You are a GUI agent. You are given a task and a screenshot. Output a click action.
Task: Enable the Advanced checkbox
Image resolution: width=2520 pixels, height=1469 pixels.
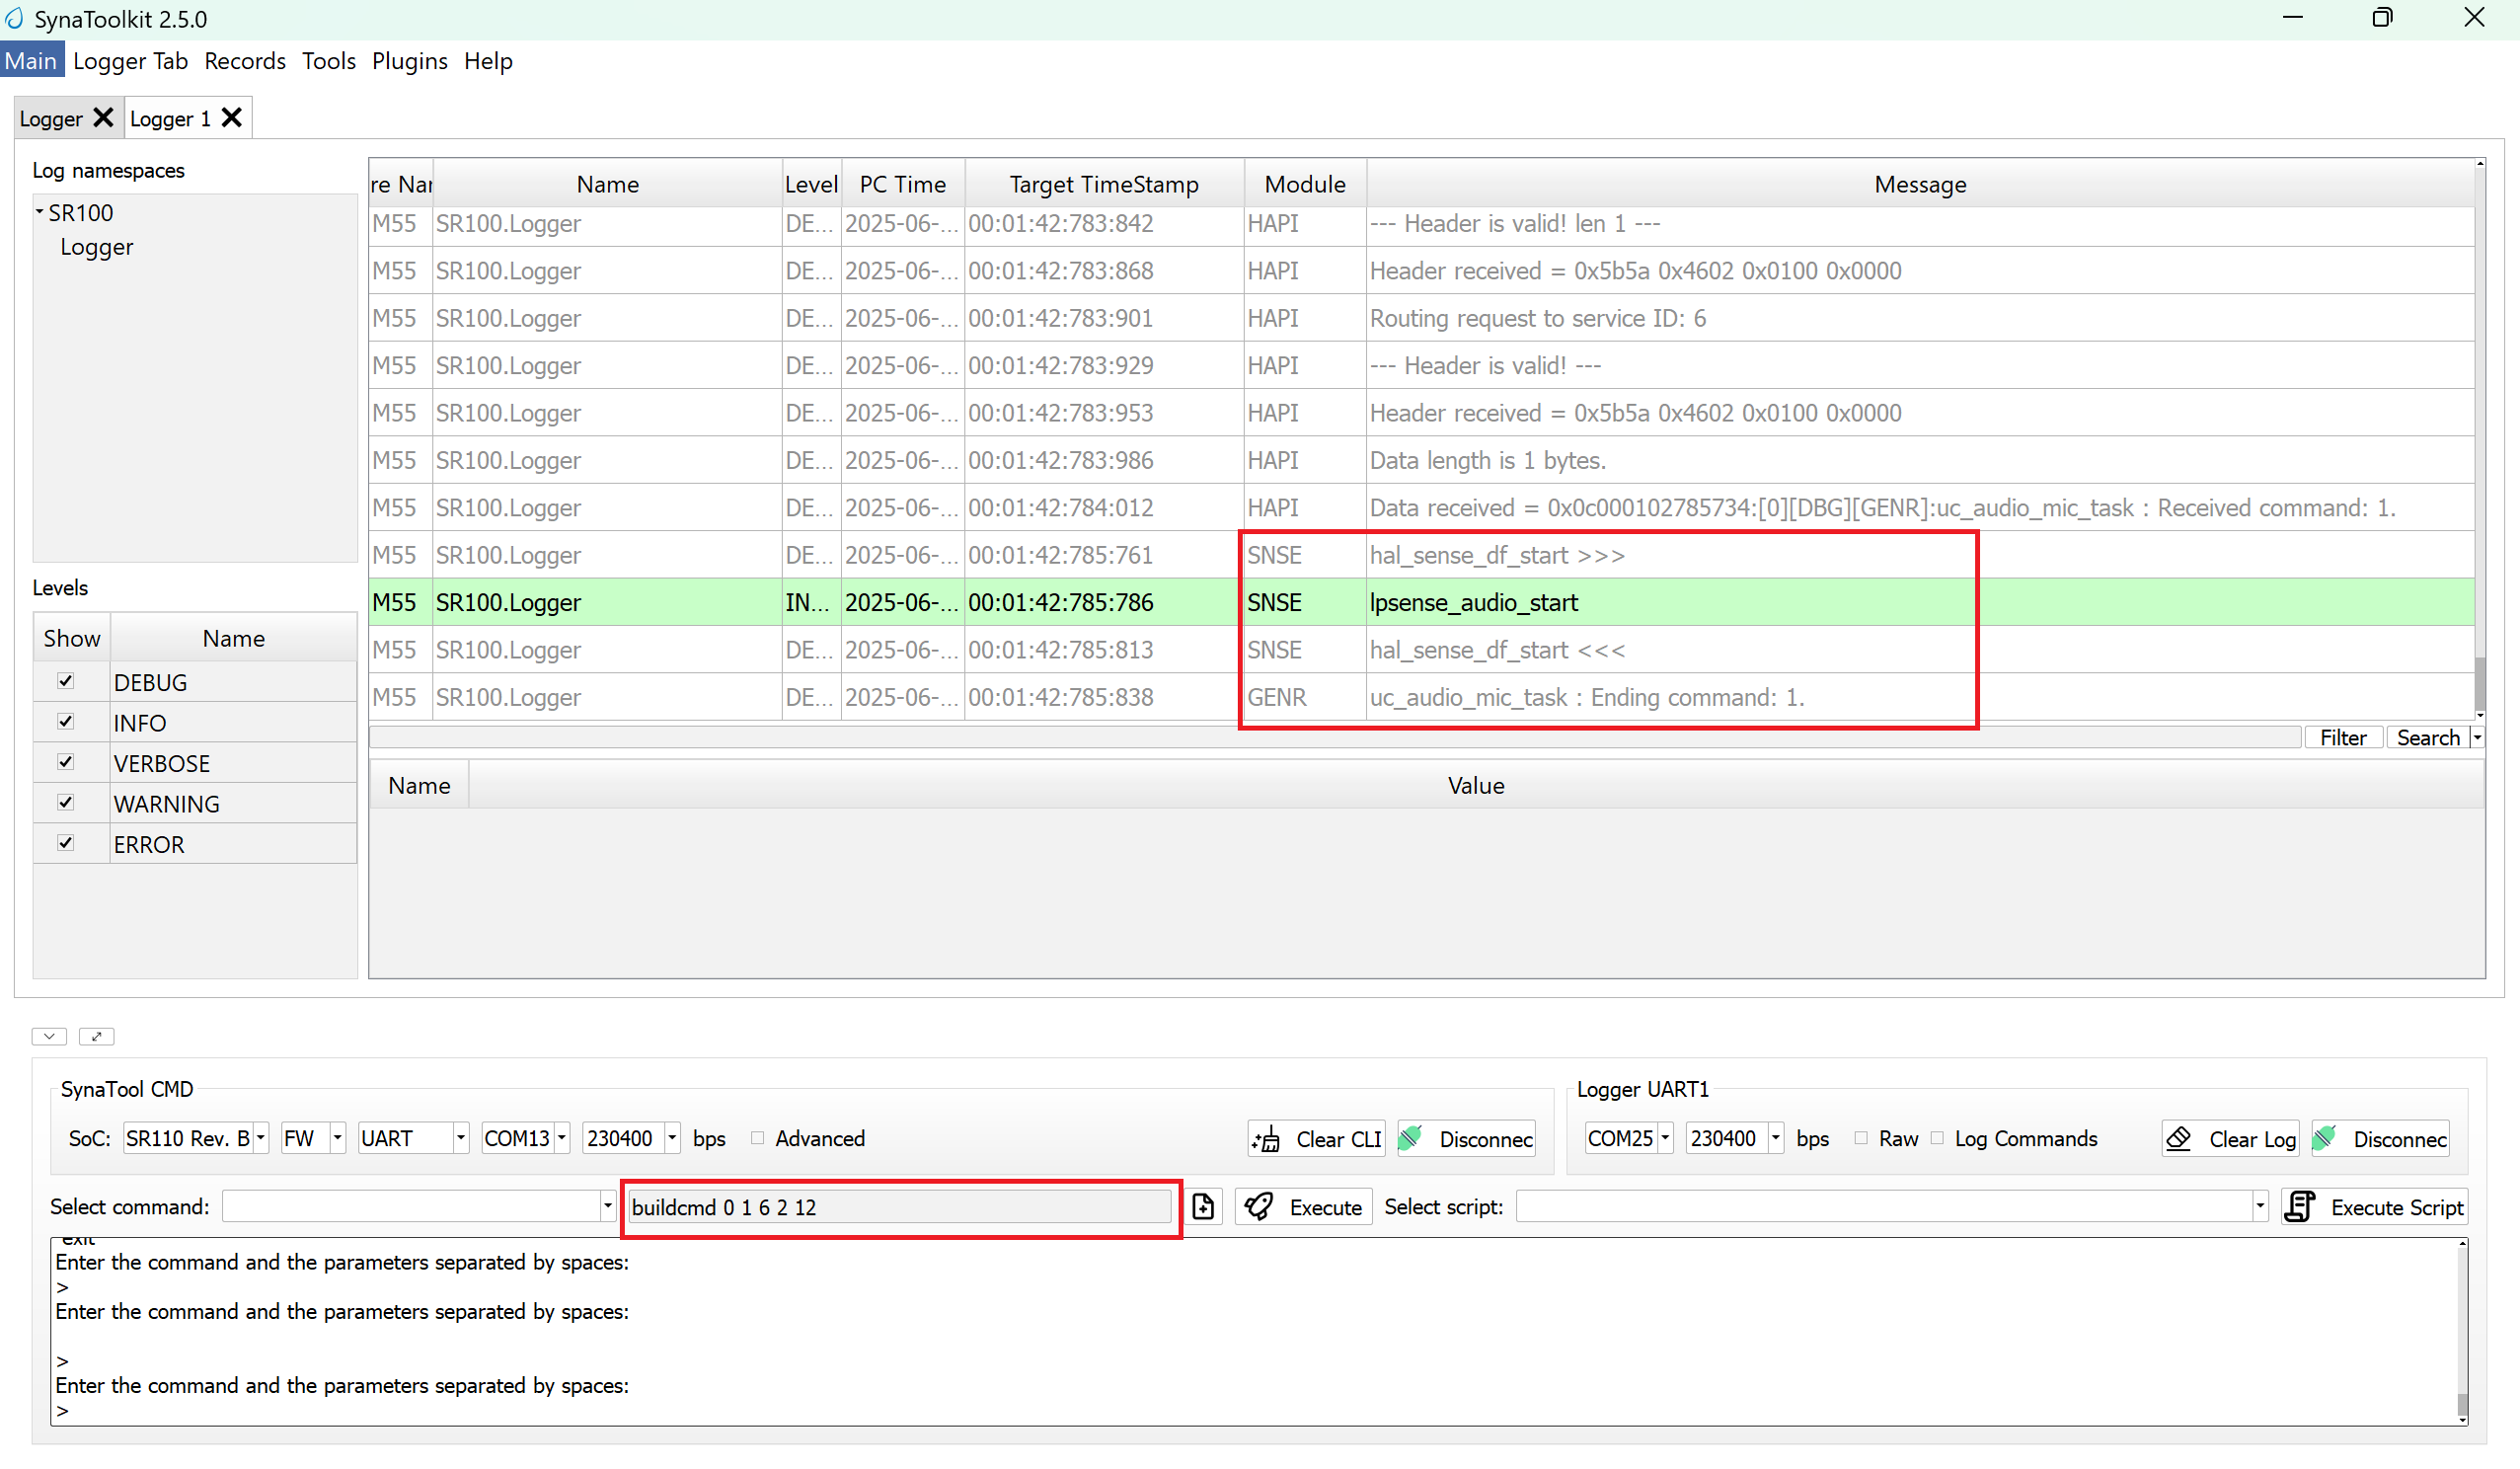[757, 1138]
